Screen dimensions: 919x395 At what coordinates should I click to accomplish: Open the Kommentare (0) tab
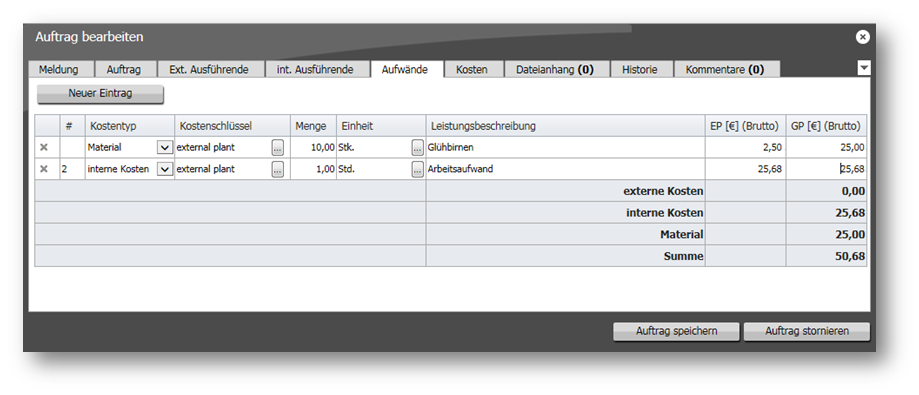(x=727, y=69)
